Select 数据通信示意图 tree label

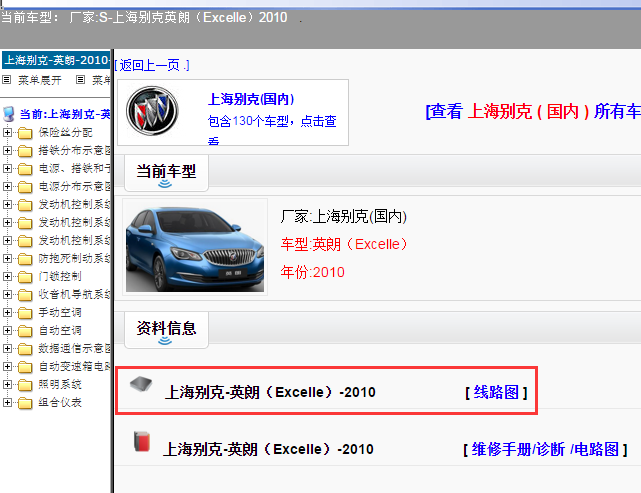[74, 348]
